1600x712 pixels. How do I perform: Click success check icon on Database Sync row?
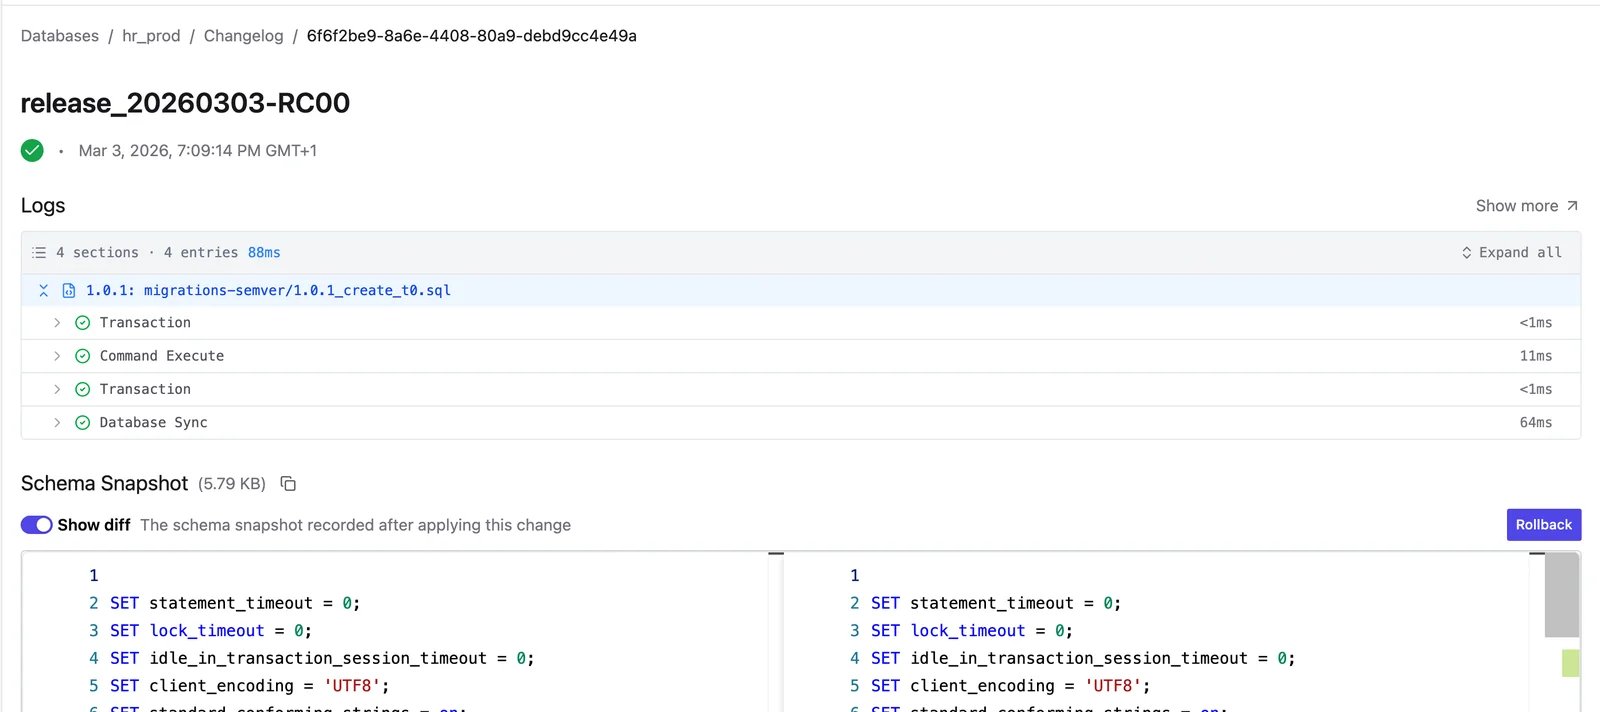[83, 423]
